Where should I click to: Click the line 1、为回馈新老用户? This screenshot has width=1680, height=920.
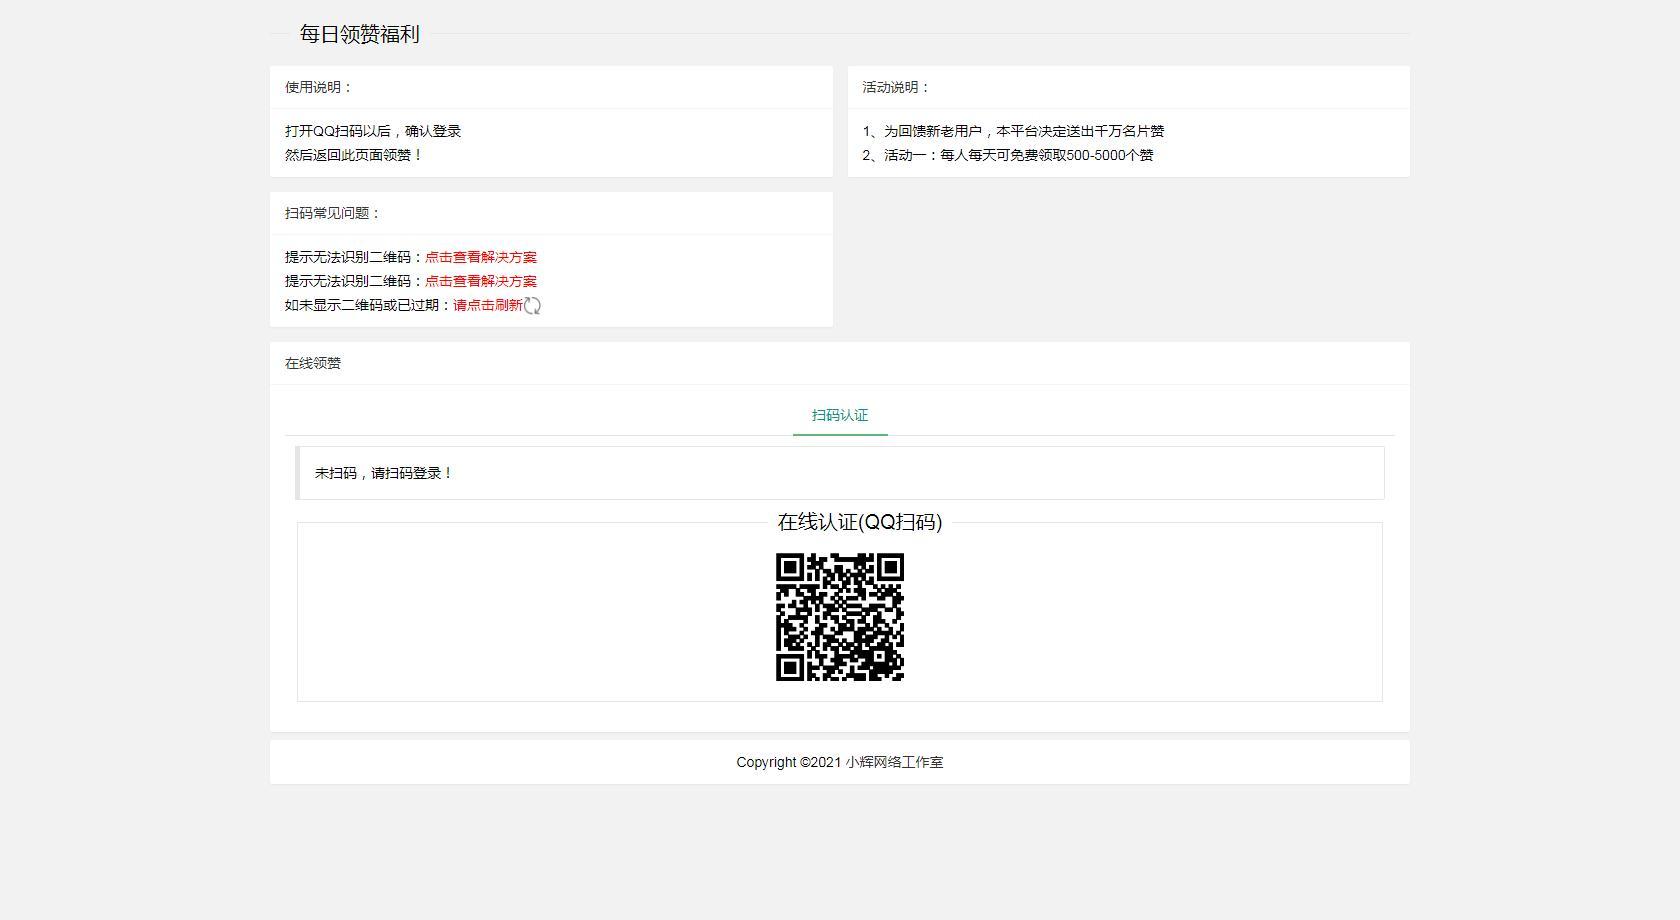click(1013, 131)
